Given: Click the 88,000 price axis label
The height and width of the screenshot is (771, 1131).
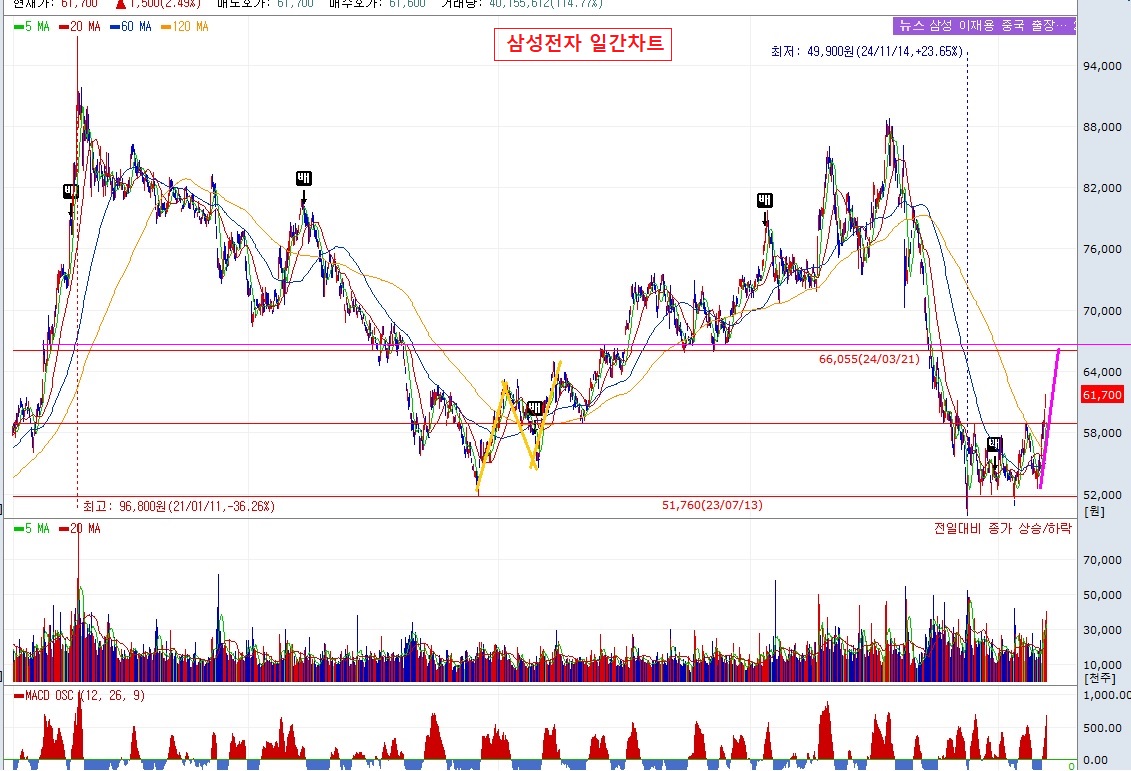Looking at the screenshot, I should coord(1103,127).
